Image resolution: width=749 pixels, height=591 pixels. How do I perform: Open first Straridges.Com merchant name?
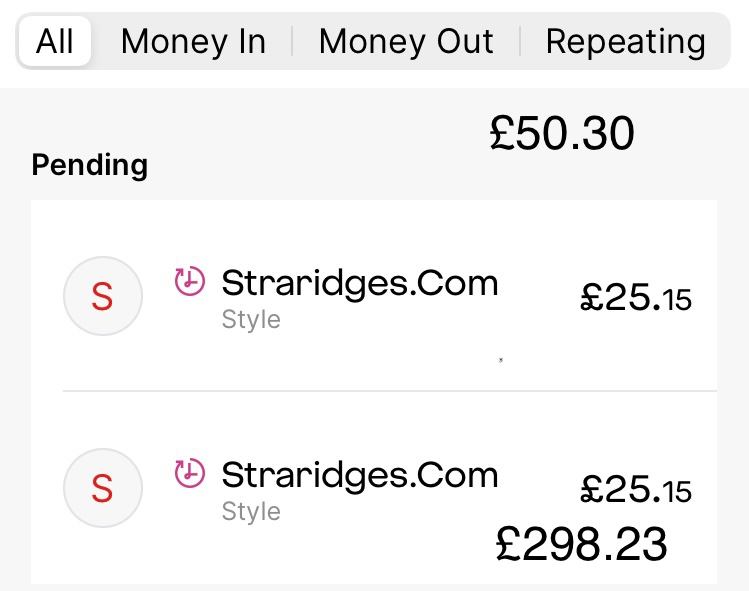(x=360, y=283)
